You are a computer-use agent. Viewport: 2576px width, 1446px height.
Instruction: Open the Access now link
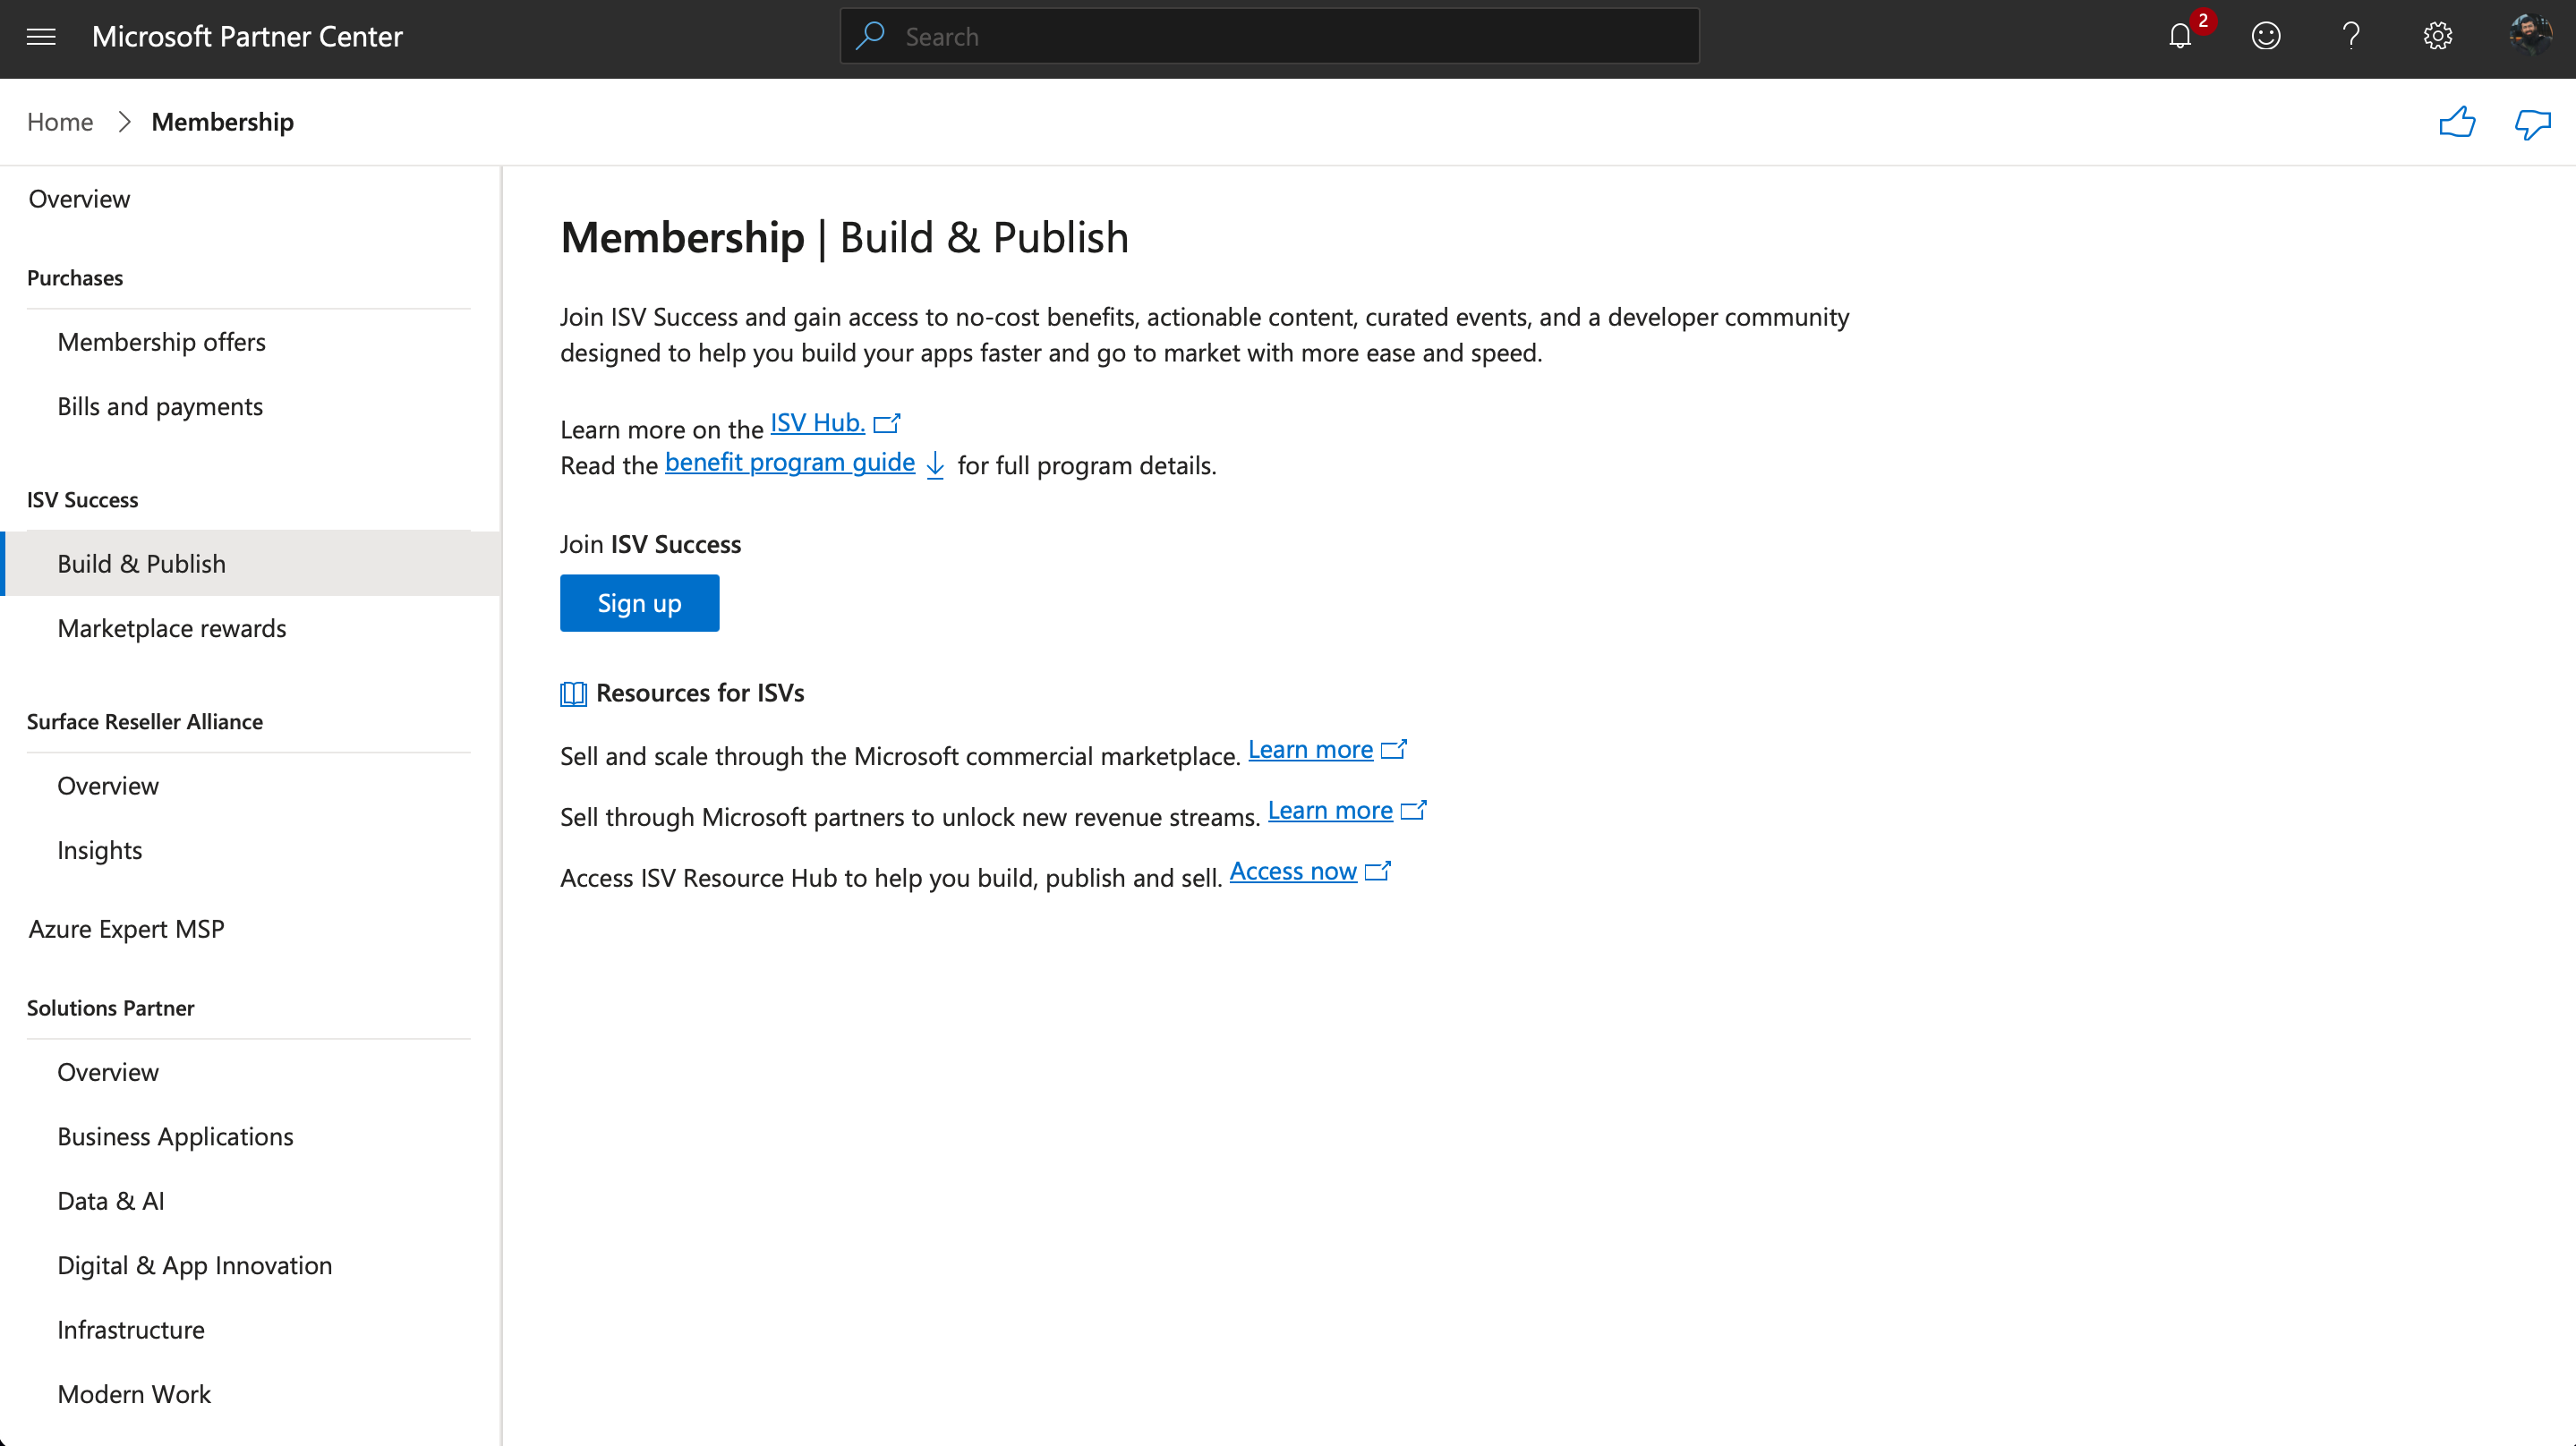click(x=1292, y=872)
